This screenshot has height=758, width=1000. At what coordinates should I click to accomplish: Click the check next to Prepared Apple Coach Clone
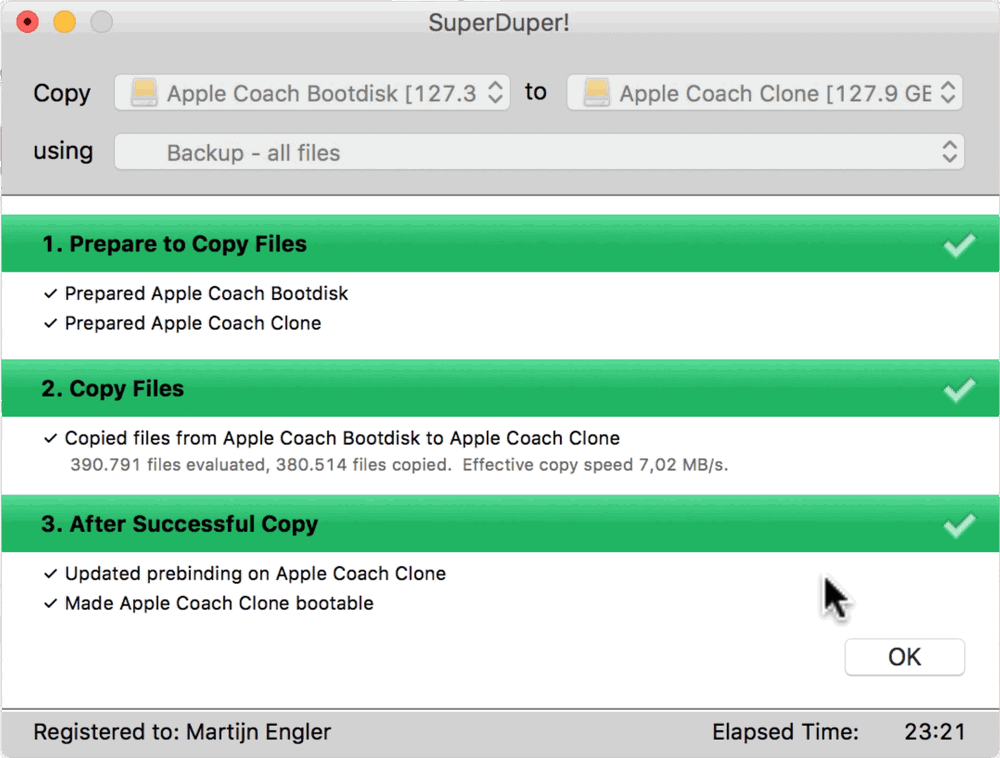coord(50,323)
